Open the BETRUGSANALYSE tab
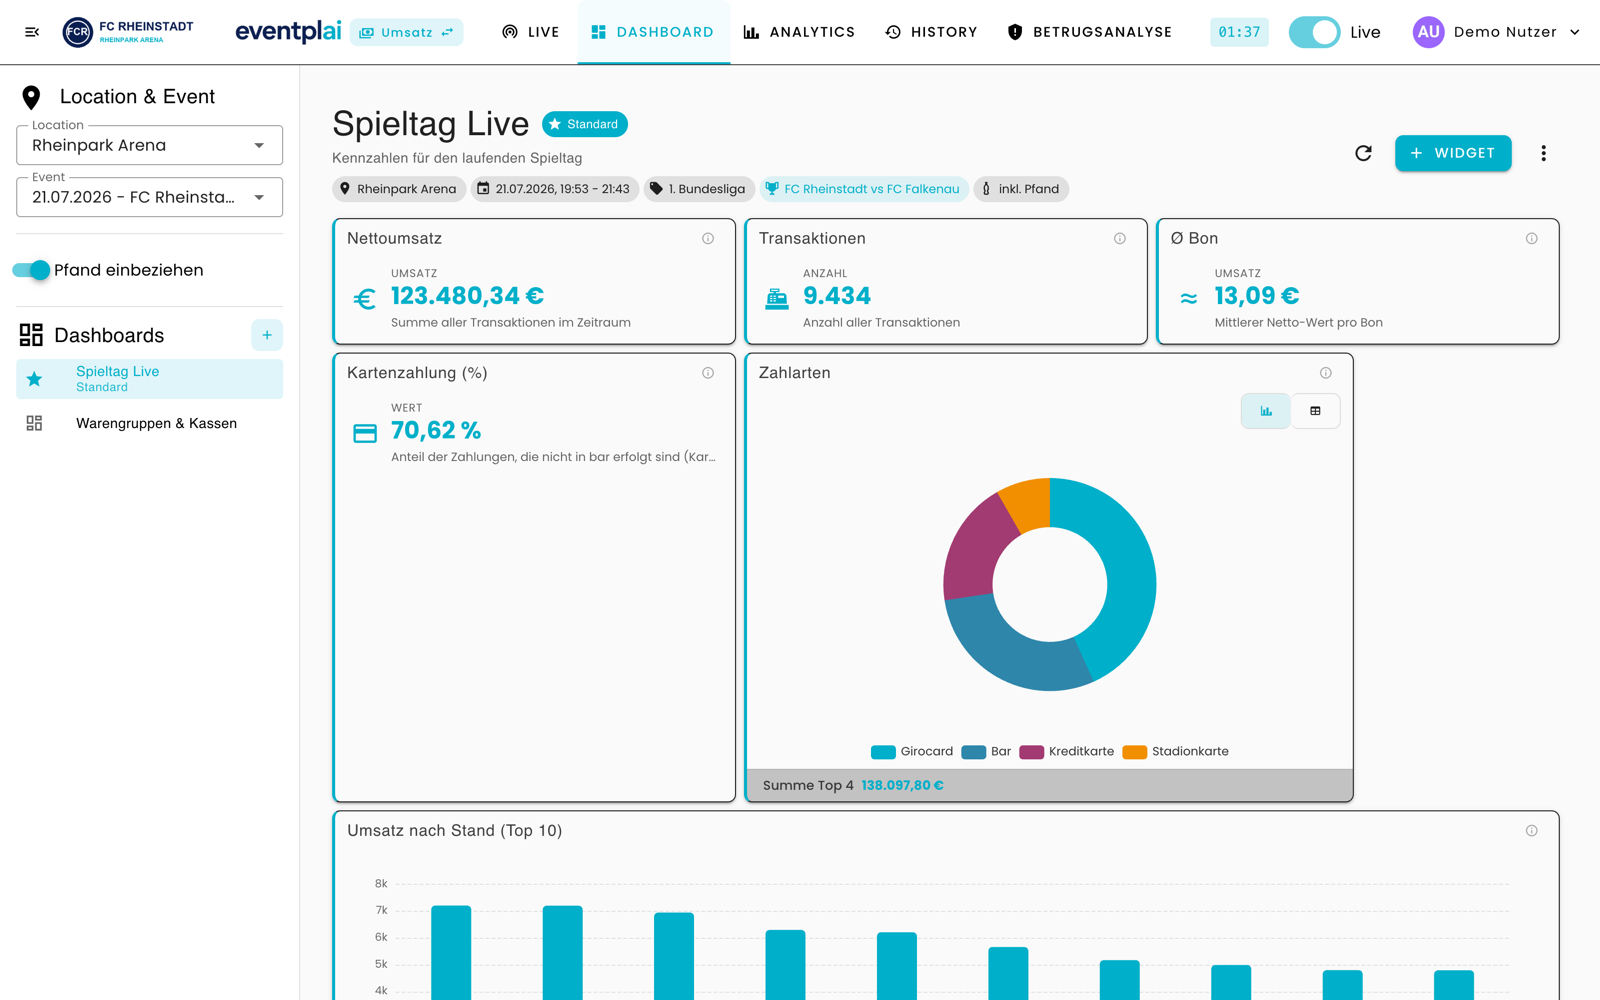Image resolution: width=1600 pixels, height=1000 pixels. (x=1089, y=32)
